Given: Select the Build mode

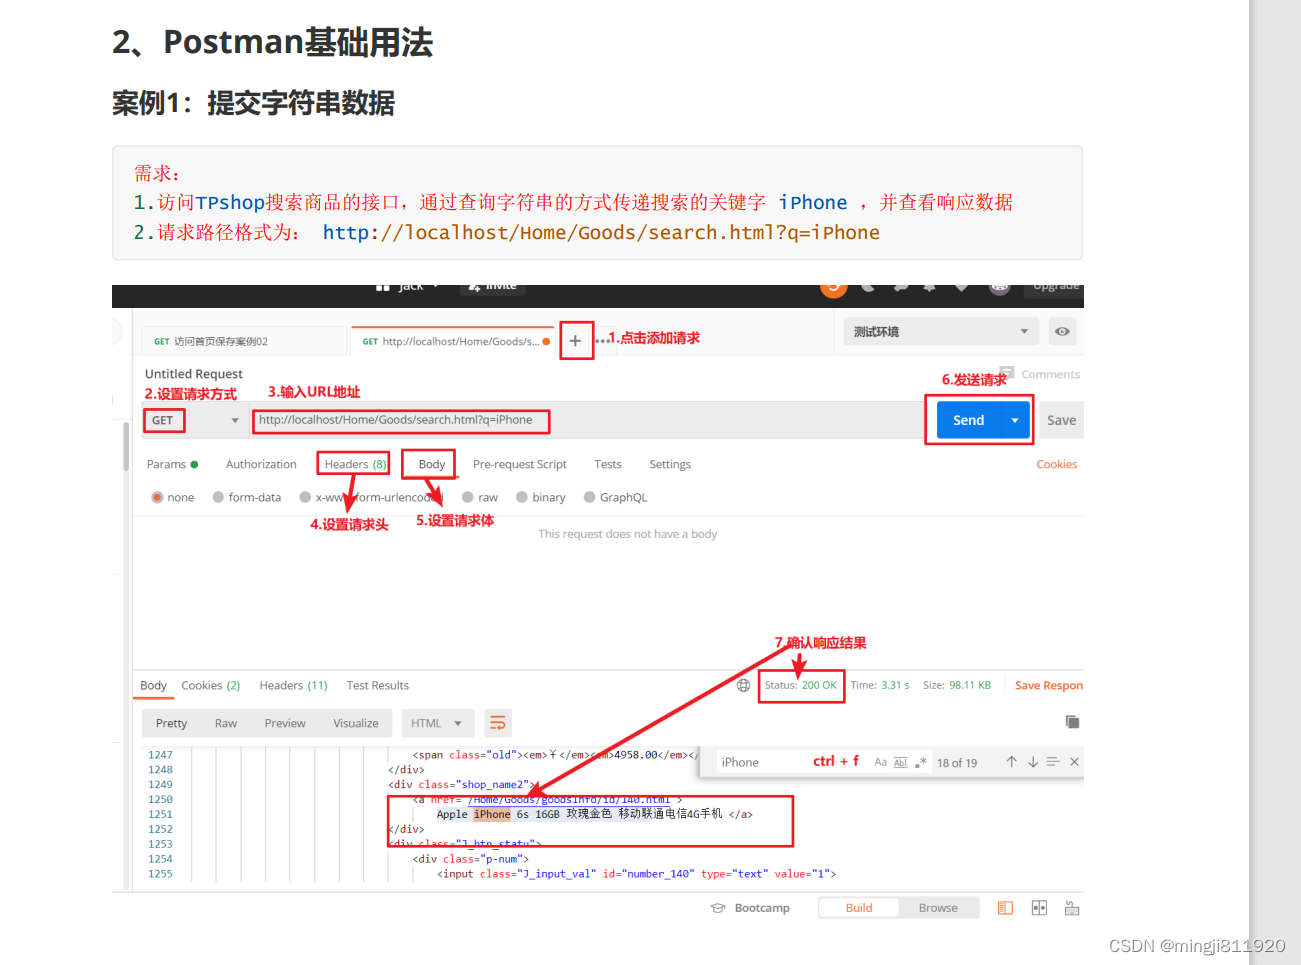Looking at the screenshot, I should (858, 908).
